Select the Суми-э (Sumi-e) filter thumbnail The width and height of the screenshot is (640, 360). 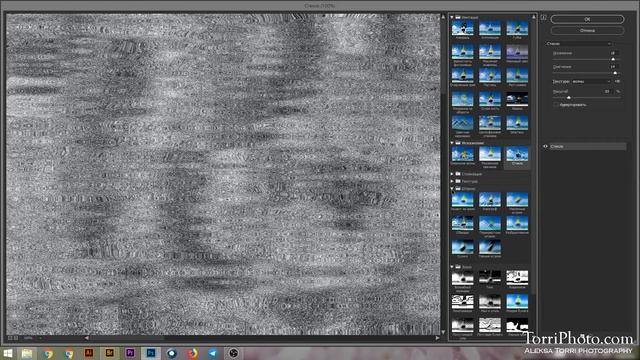[462, 247]
